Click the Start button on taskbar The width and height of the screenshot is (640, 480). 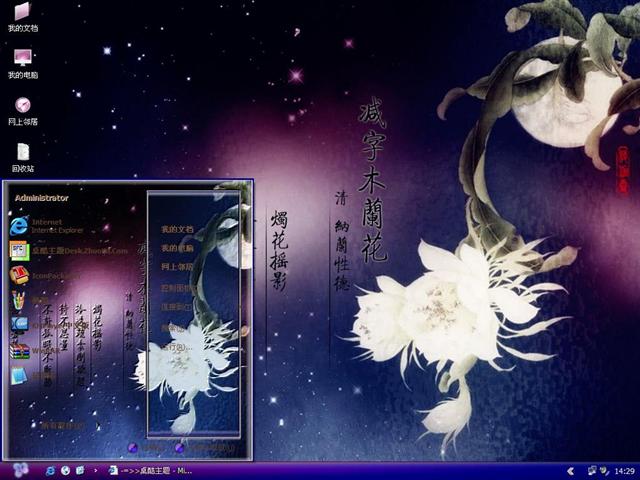[18, 470]
